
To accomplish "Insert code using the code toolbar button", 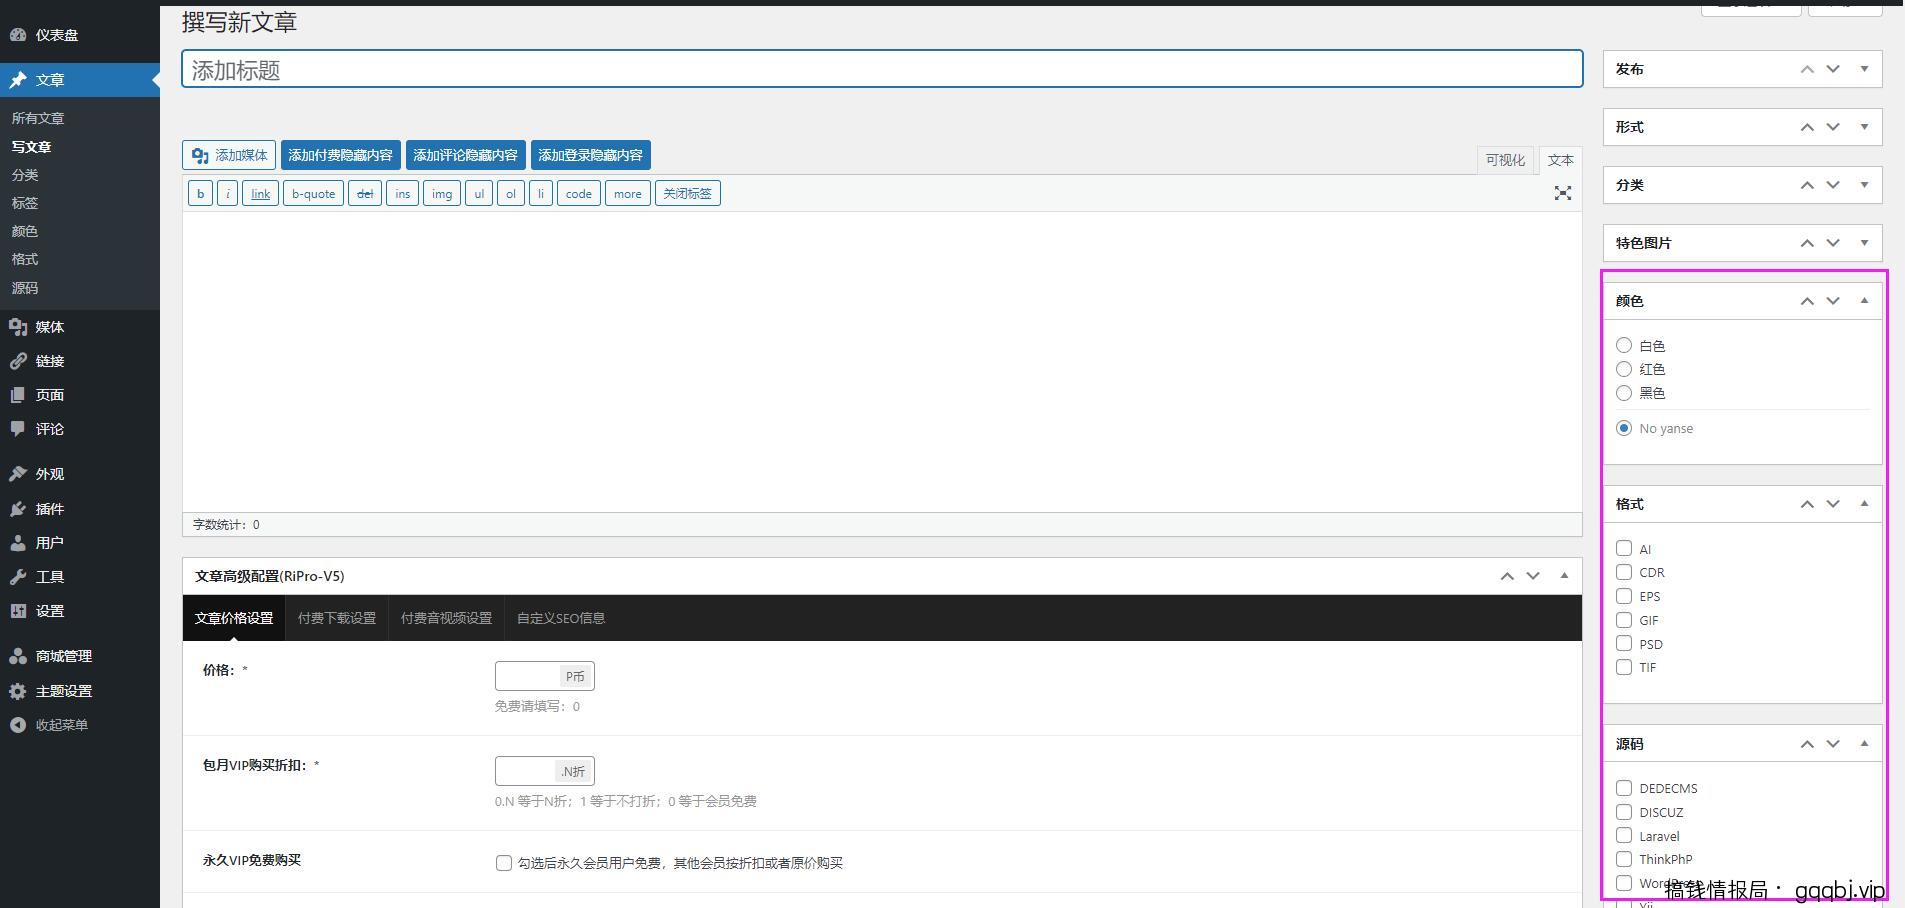I will tap(578, 193).
